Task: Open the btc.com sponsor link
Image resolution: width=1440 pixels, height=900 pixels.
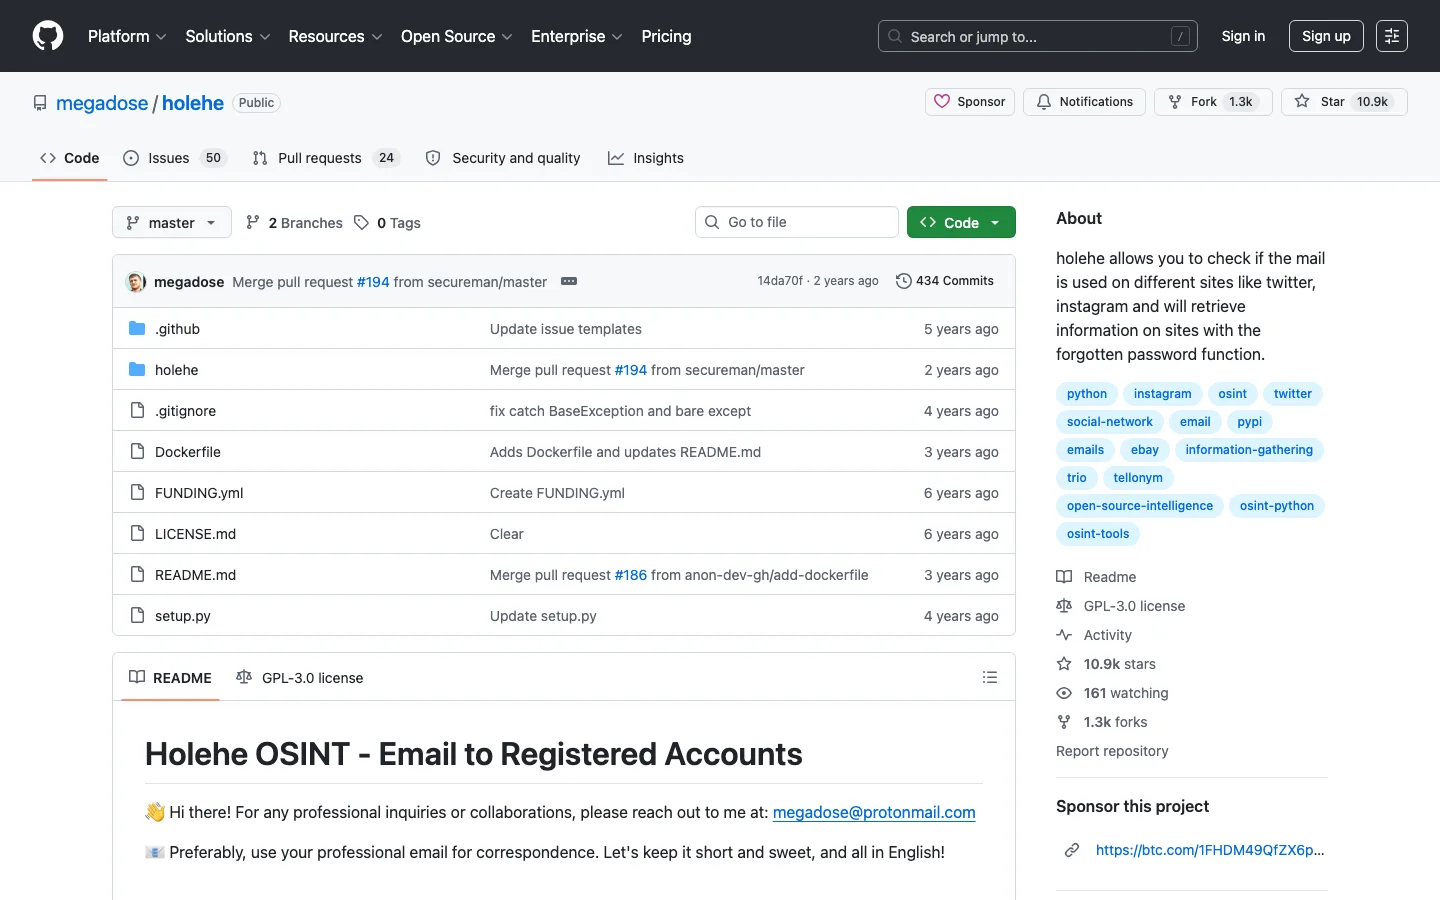Action: pyautogui.click(x=1210, y=850)
